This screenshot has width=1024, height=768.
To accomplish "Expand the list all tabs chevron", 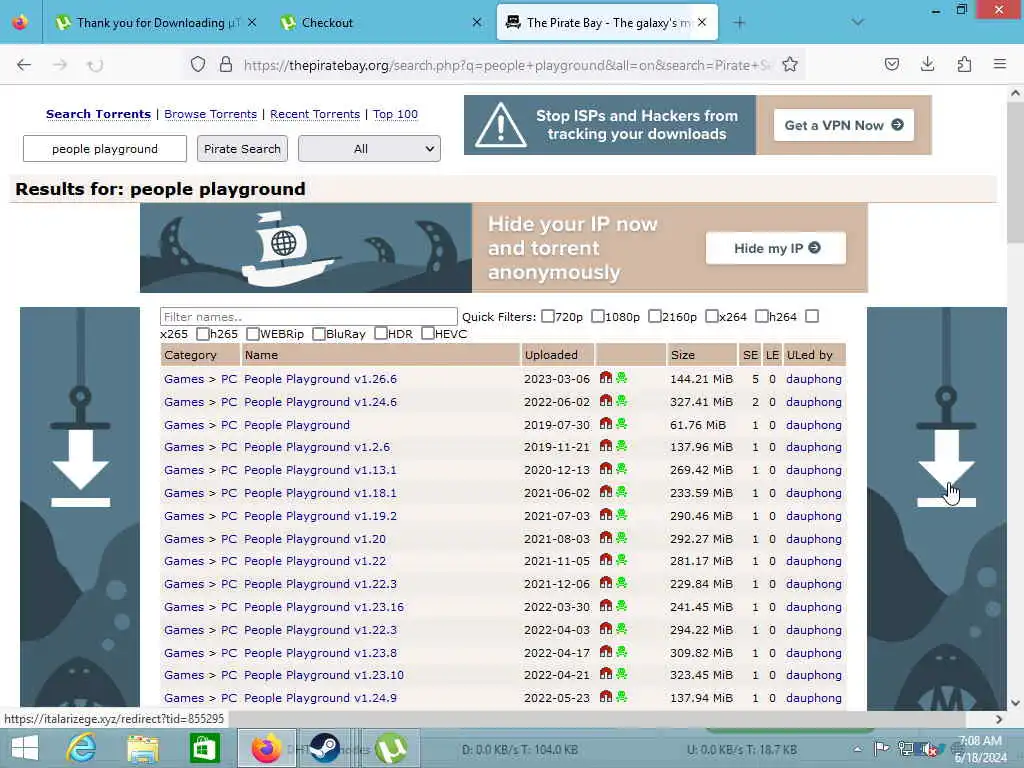I will (x=857, y=22).
